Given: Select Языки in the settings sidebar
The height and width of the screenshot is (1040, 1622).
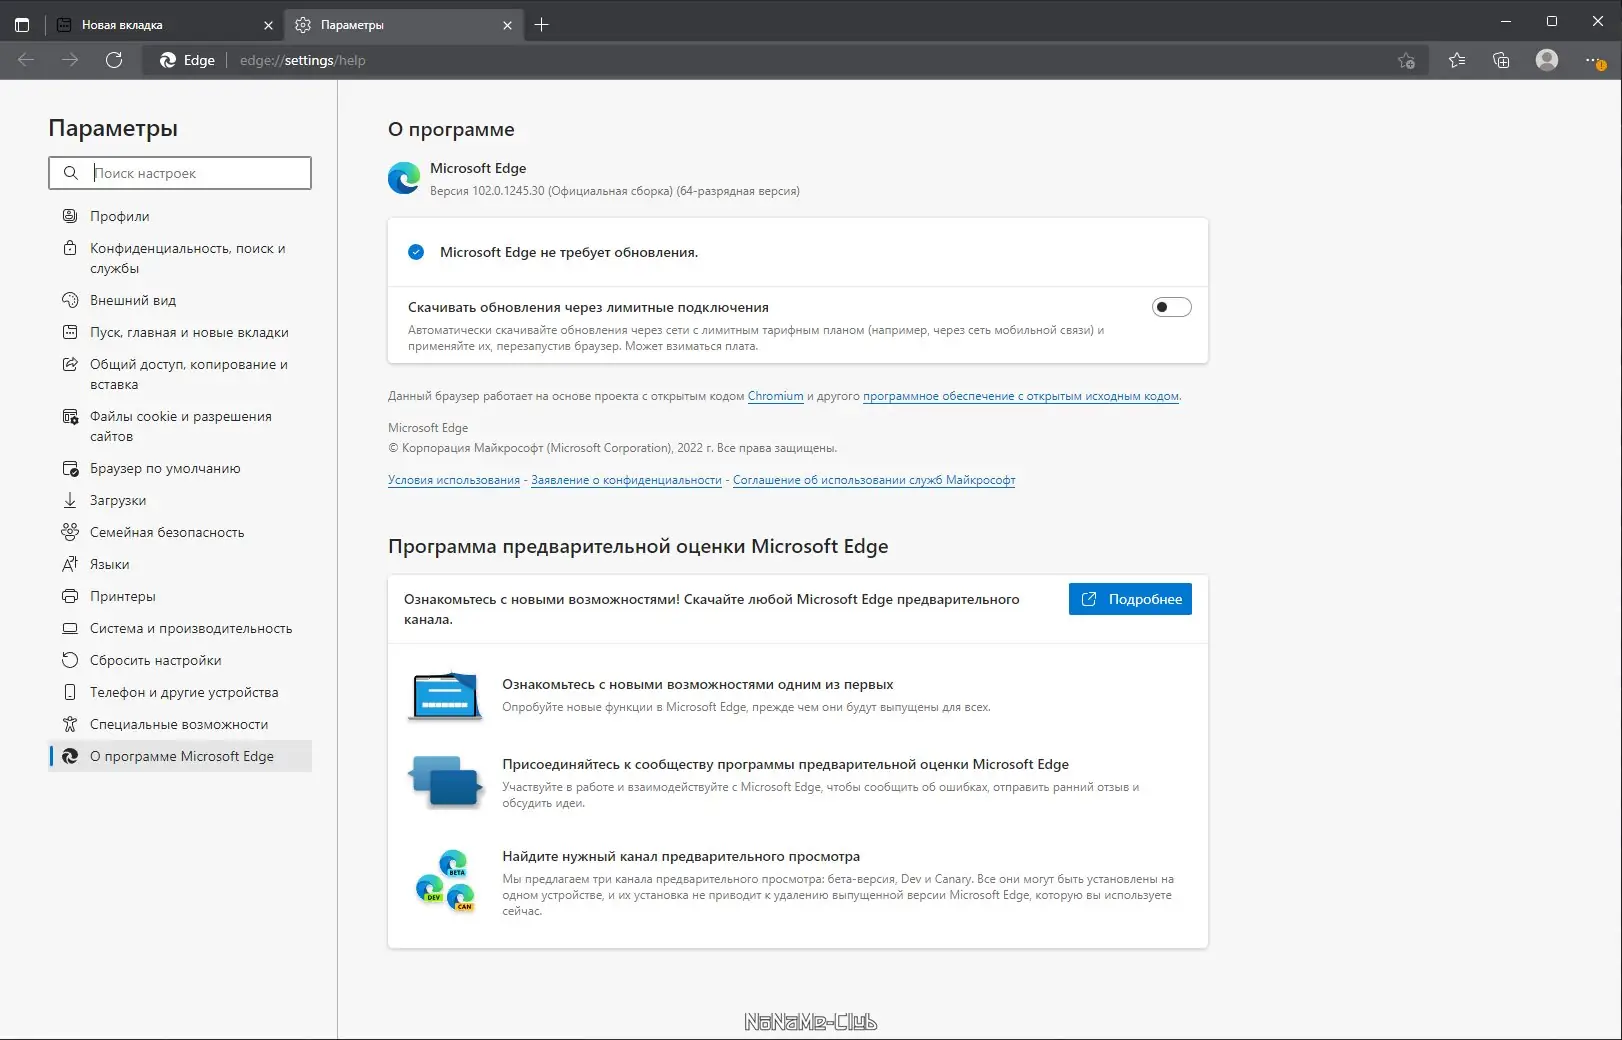Looking at the screenshot, I should (109, 564).
